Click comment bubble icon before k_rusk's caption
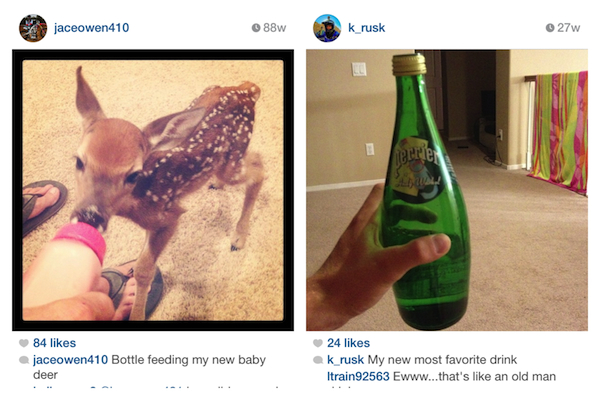The image size is (600, 400). click(x=318, y=358)
